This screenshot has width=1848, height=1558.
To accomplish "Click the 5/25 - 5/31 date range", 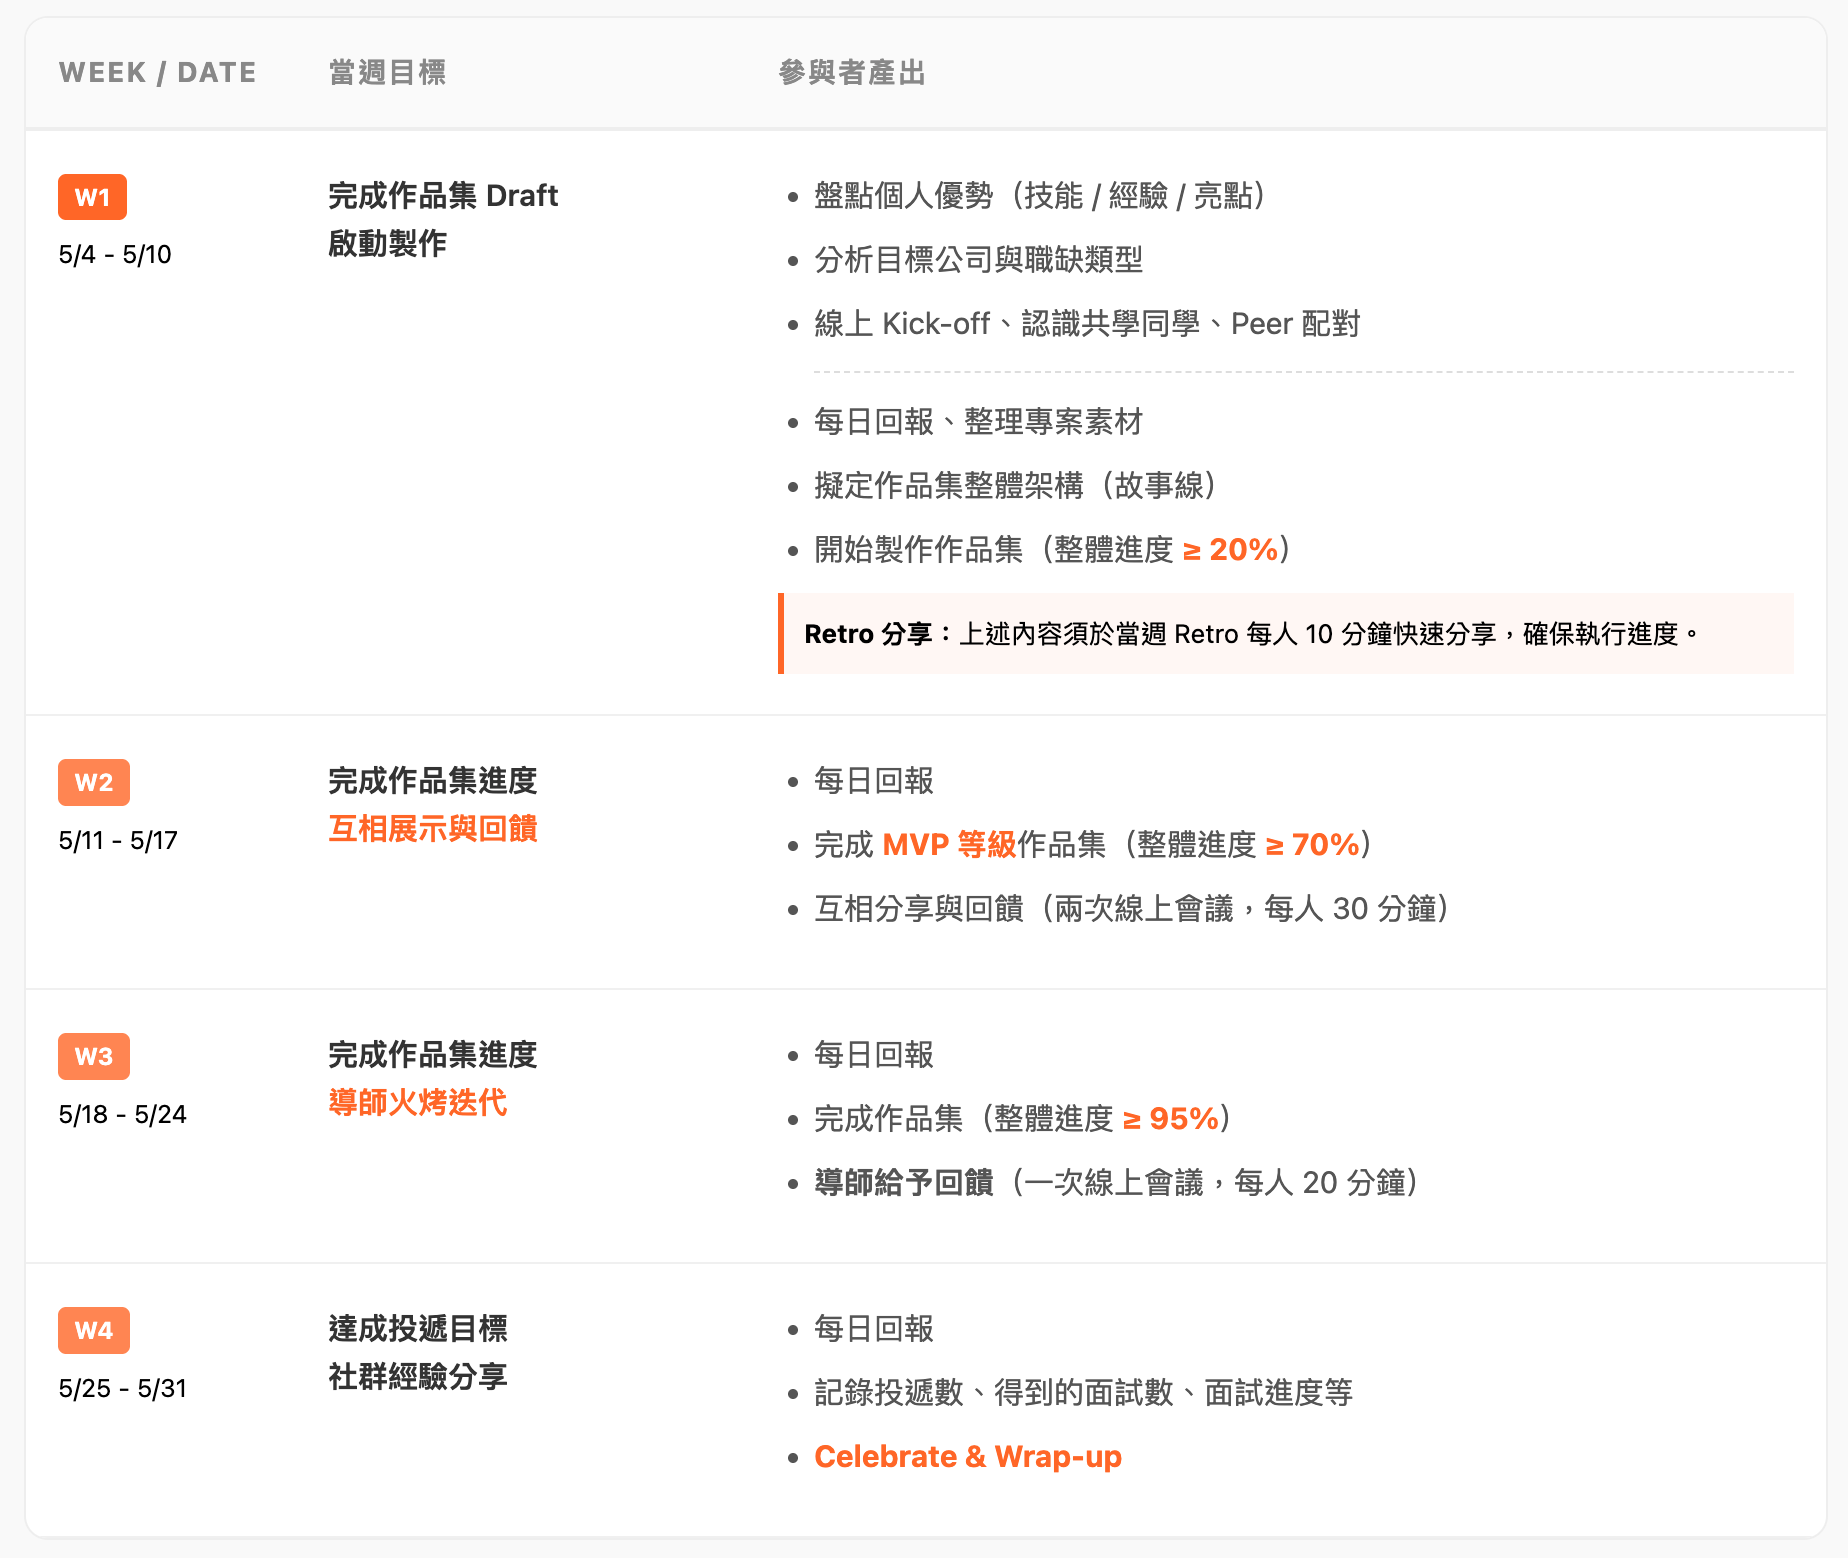I will point(122,1388).
